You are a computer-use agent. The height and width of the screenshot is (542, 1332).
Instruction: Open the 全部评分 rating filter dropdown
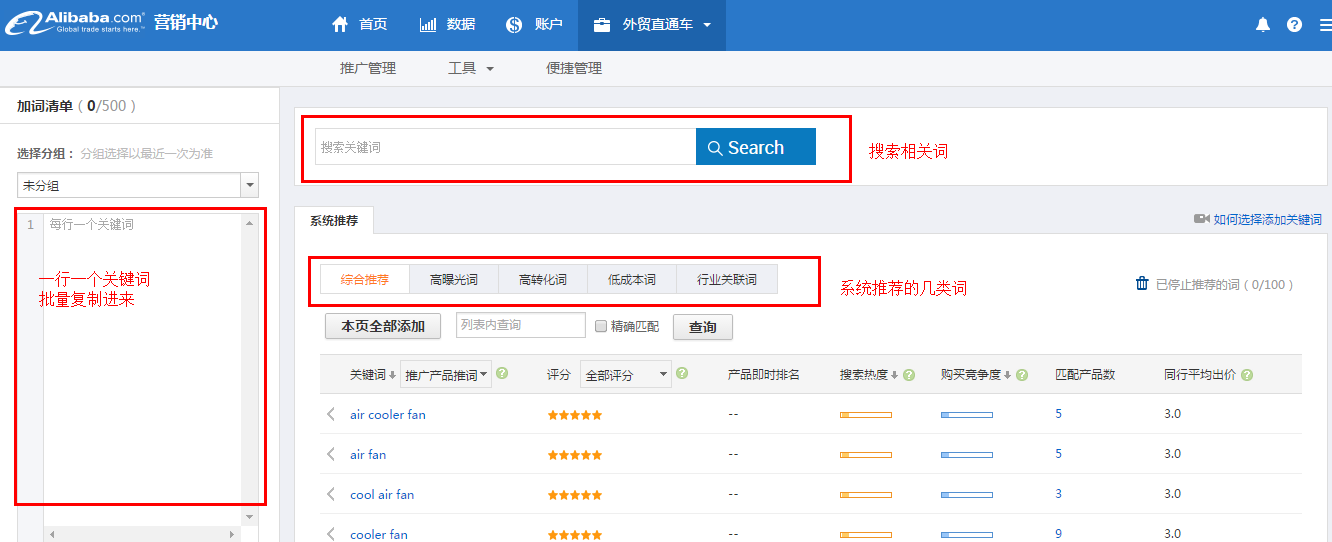625,375
